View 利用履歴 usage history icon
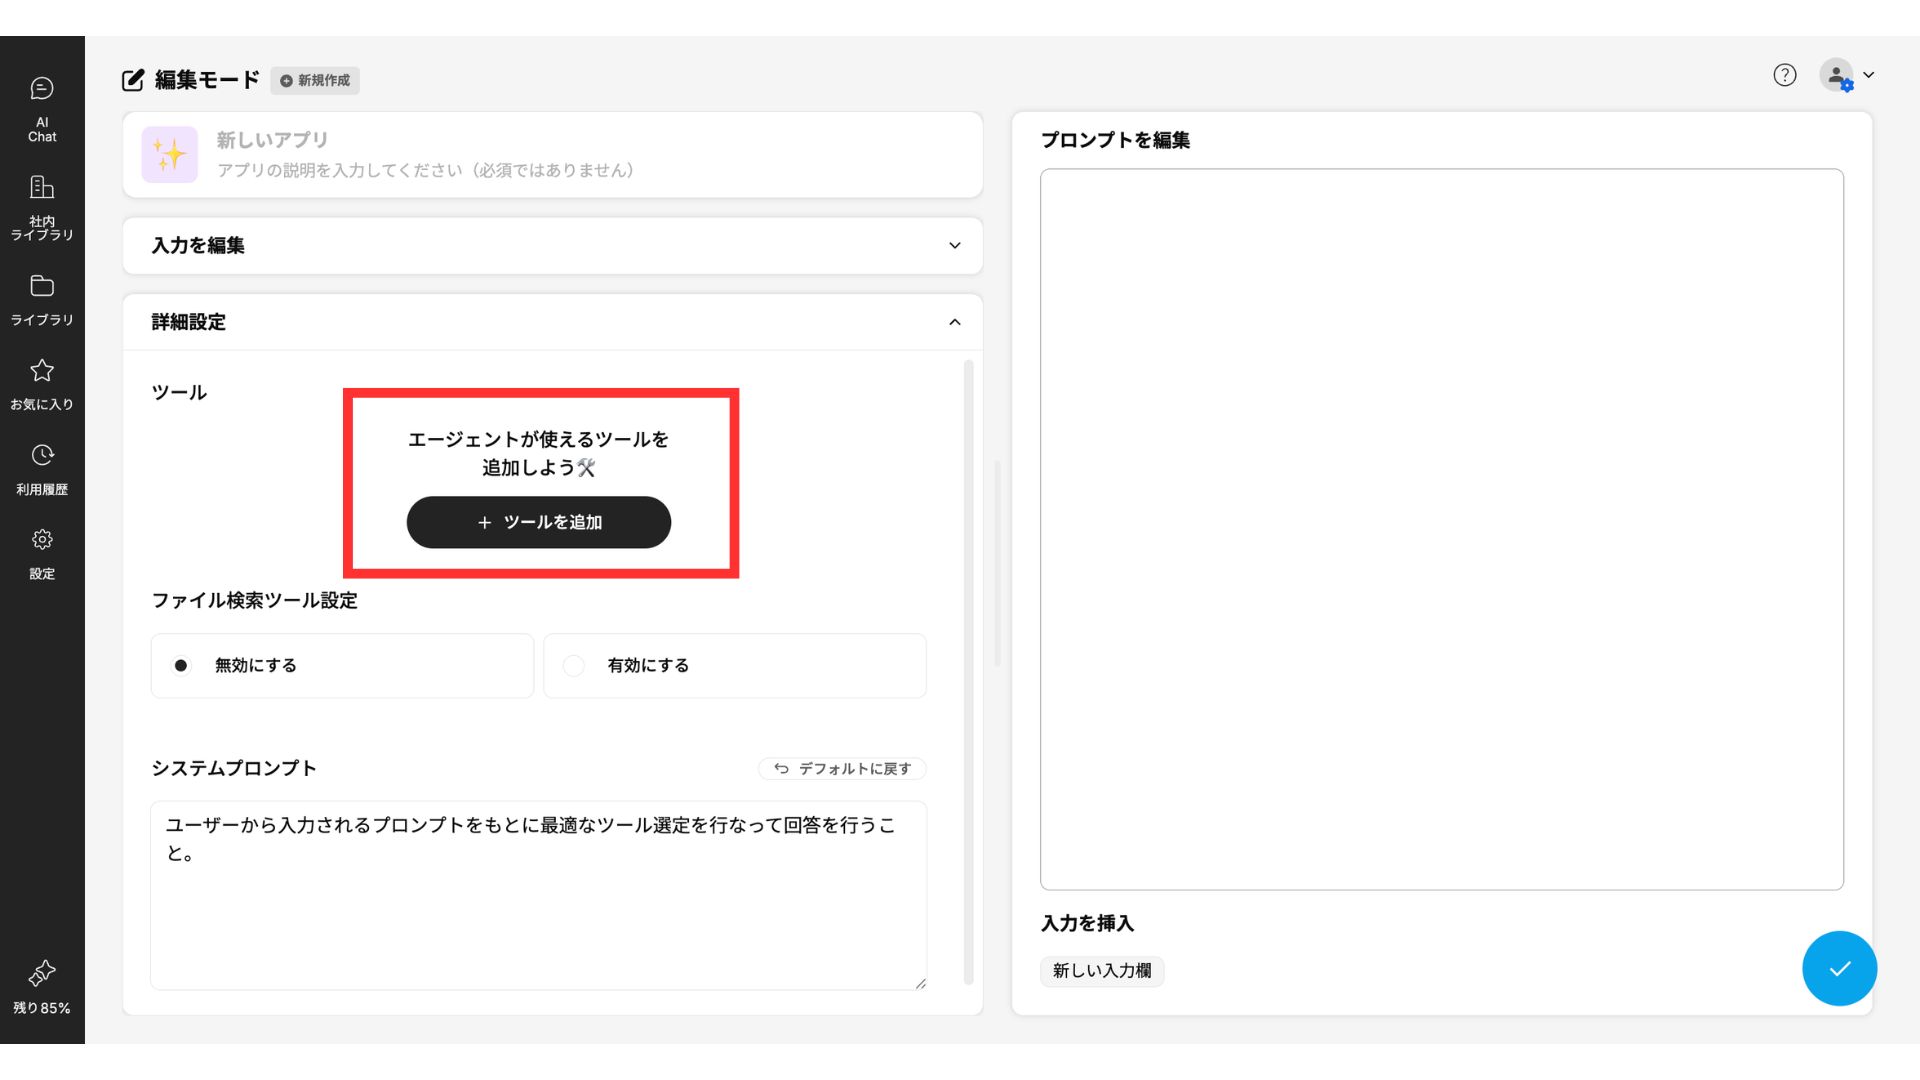Screen dimensions: 1920x1080 pos(42,456)
